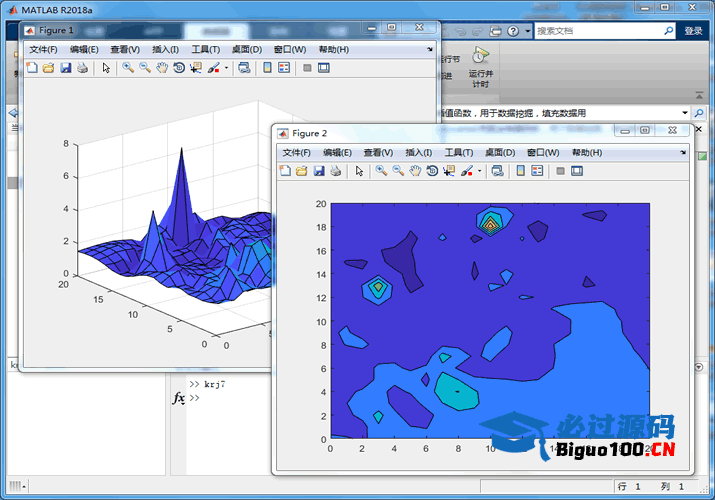Choose Pan hand tool in Figure 2
Image resolution: width=715 pixels, height=500 pixels.
(415, 171)
